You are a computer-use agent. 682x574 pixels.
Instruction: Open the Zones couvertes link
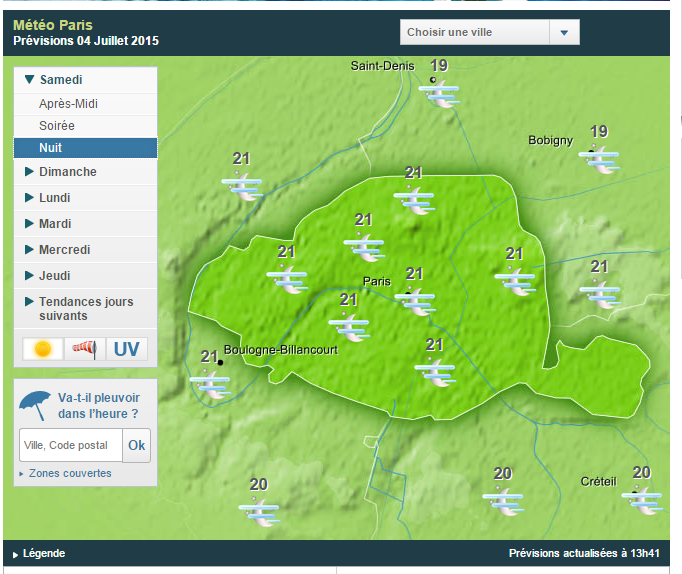70,473
